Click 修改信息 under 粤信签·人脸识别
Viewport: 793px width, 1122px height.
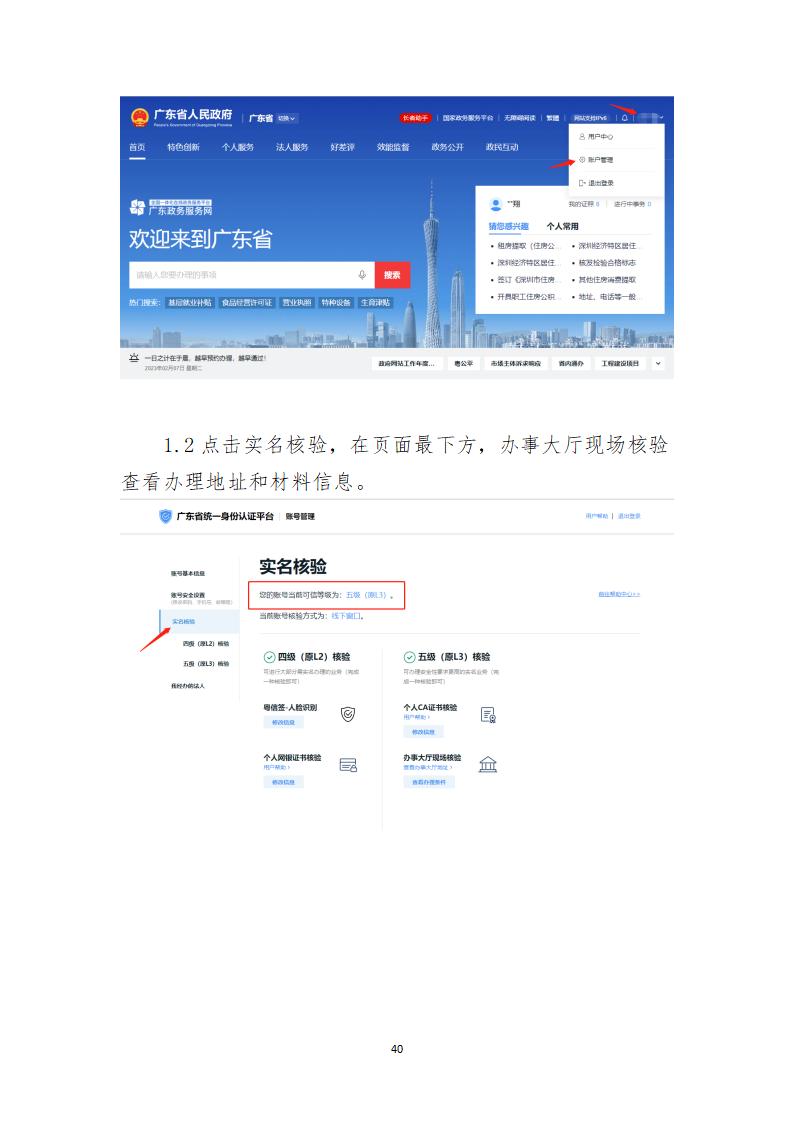(x=283, y=723)
